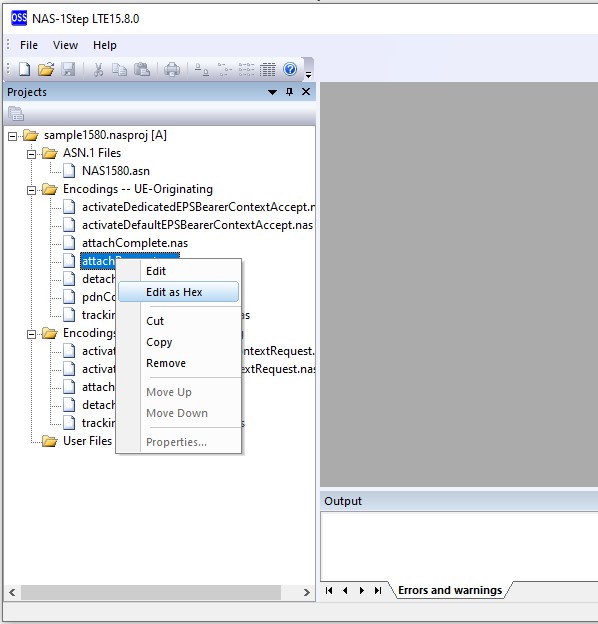
Task: Click the Cut scissors toolbar icon
Action: (x=98, y=69)
